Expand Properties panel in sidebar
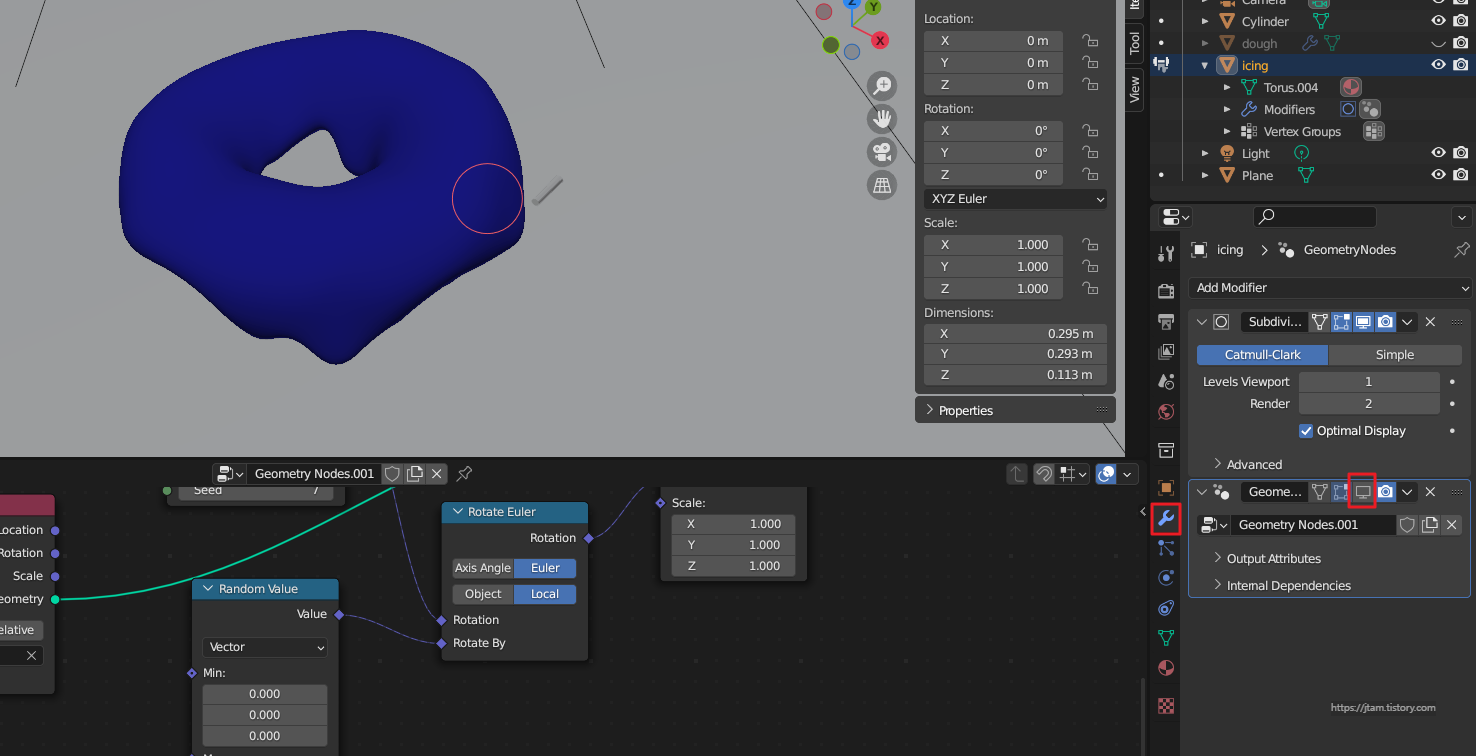This screenshot has height=756, width=1476. (1014, 410)
